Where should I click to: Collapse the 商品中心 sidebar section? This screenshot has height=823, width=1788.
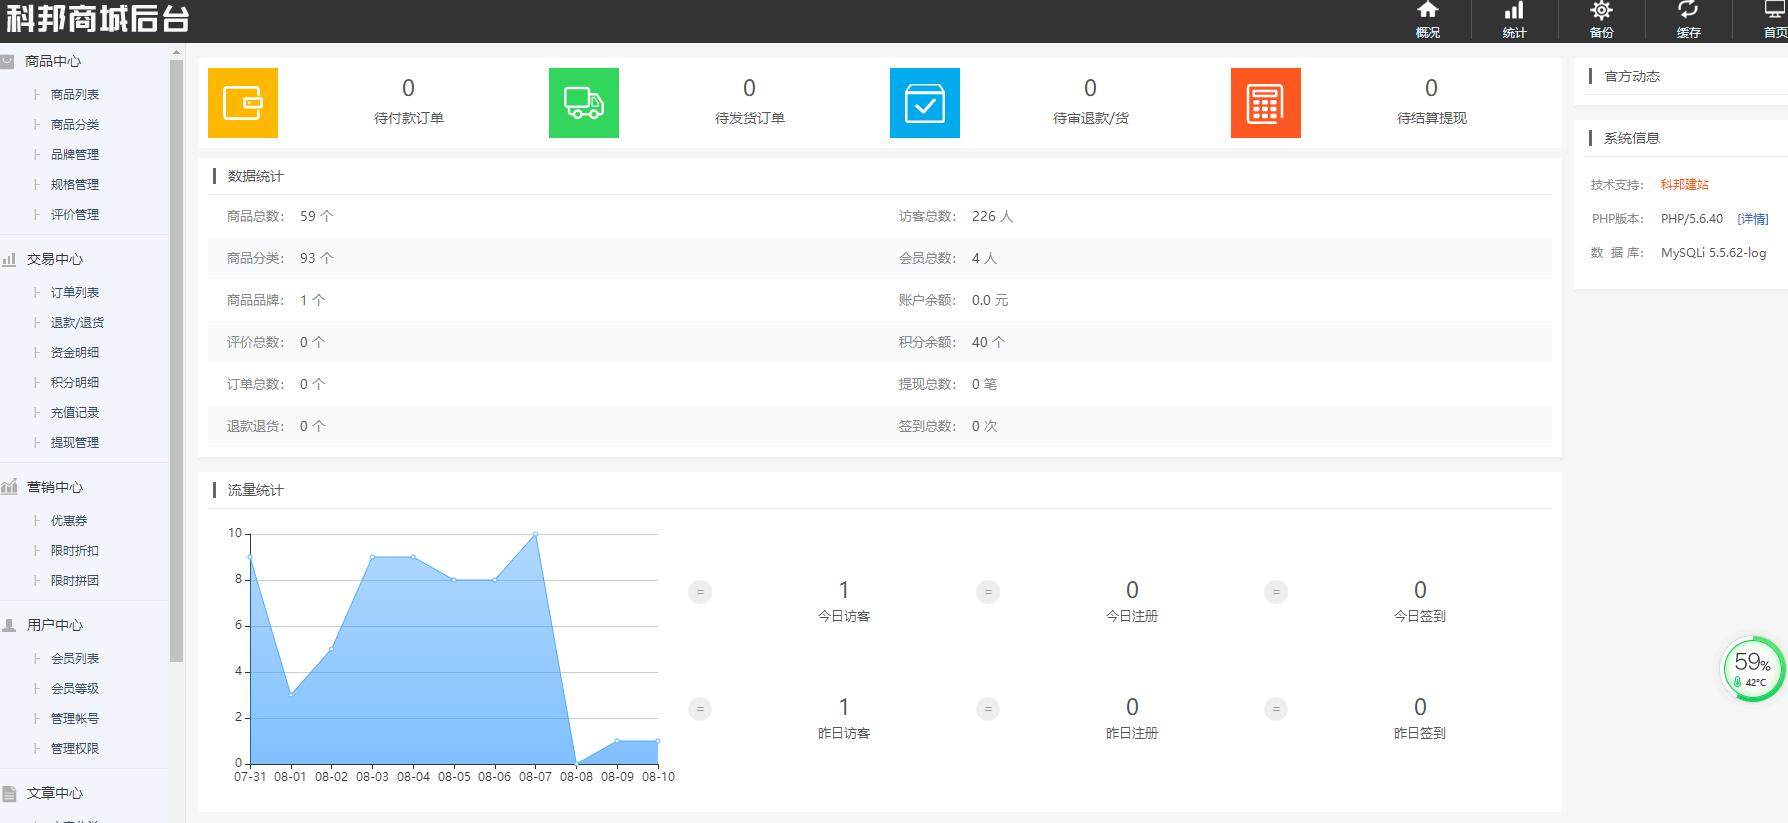(x=52, y=61)
